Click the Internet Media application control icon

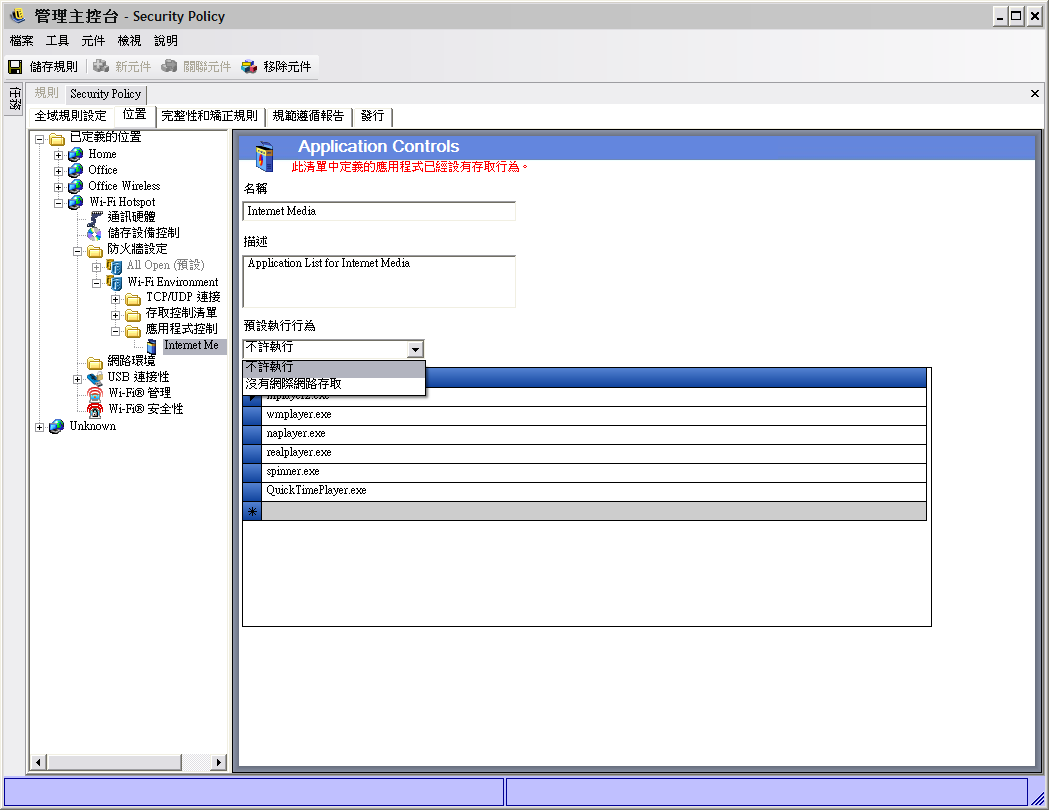[x=152, y=346]
